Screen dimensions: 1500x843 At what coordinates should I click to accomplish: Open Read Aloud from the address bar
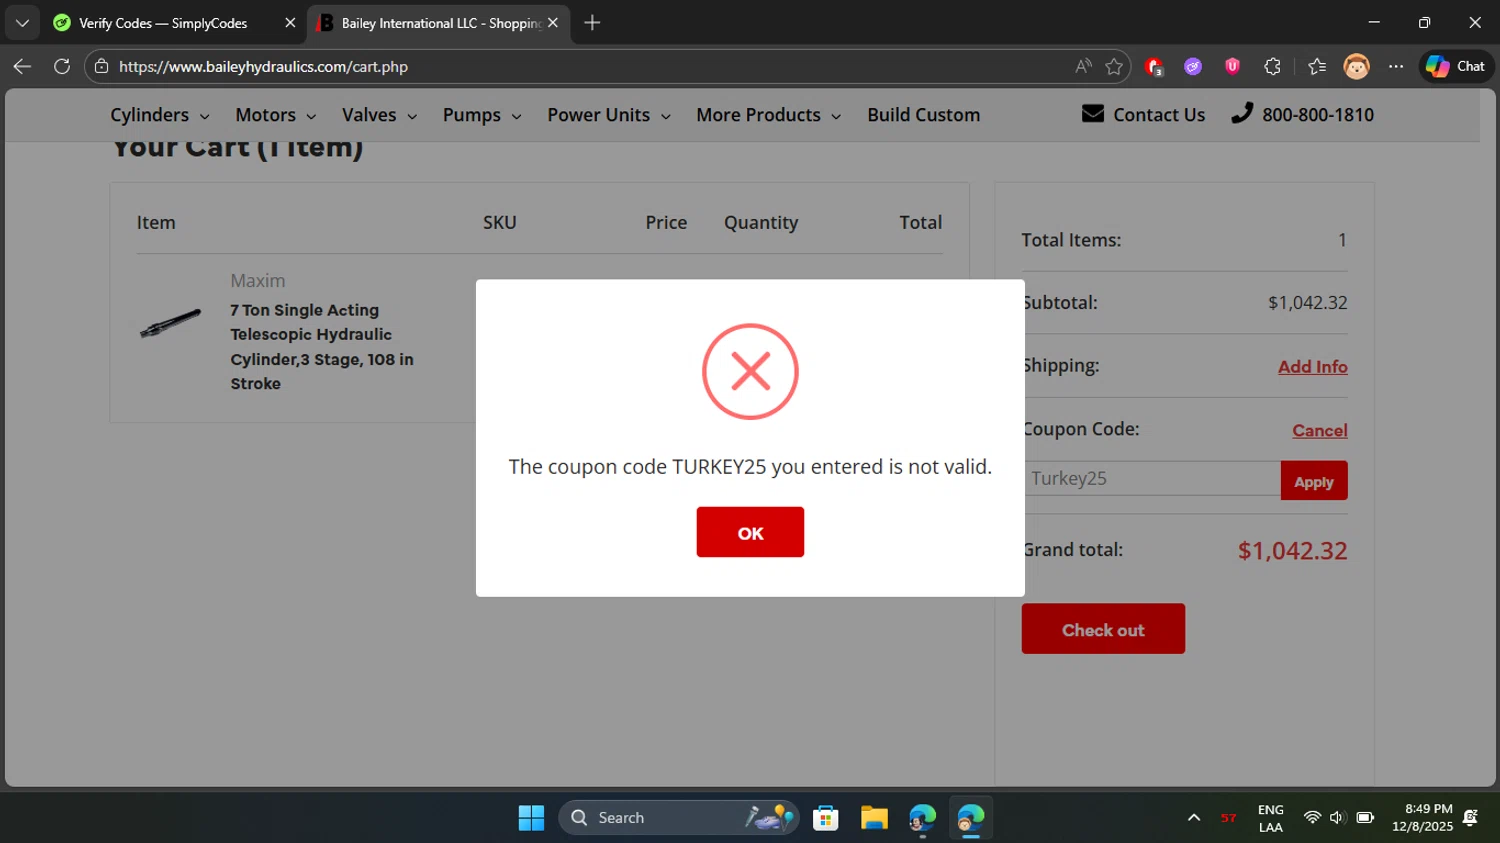[x=1083, y=66]
